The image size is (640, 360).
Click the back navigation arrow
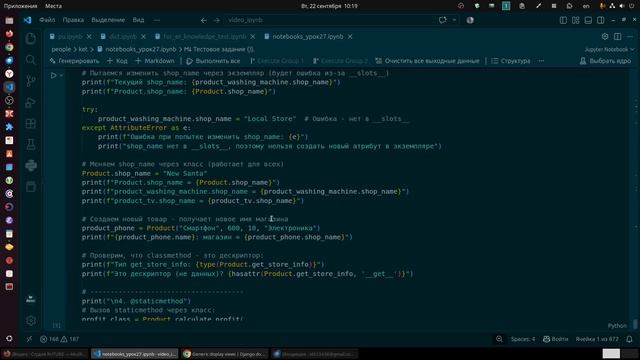pyautogui.click(x=204, y=20)
